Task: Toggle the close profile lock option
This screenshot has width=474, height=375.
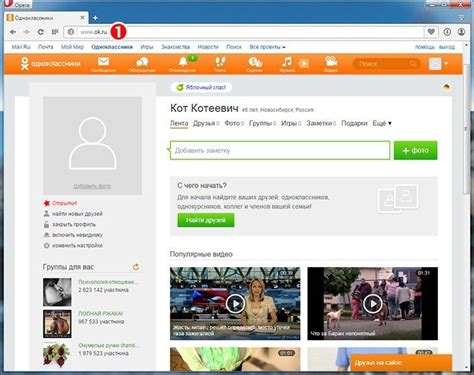Action: (x=69, y=224)
